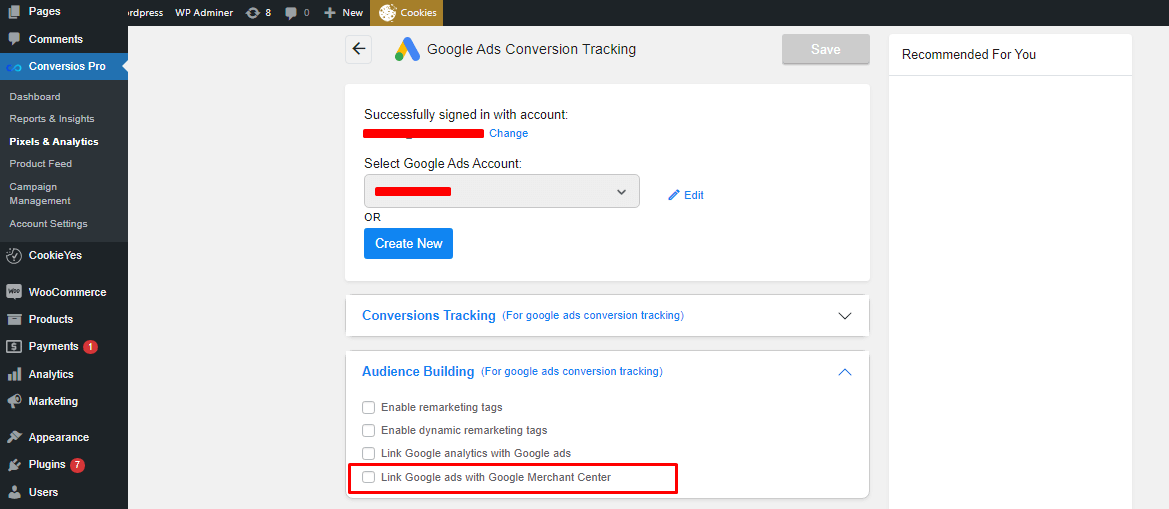Check Link Google analytics with Google ads
Viewport: 1169px width, 509px height.
point(368,453)
